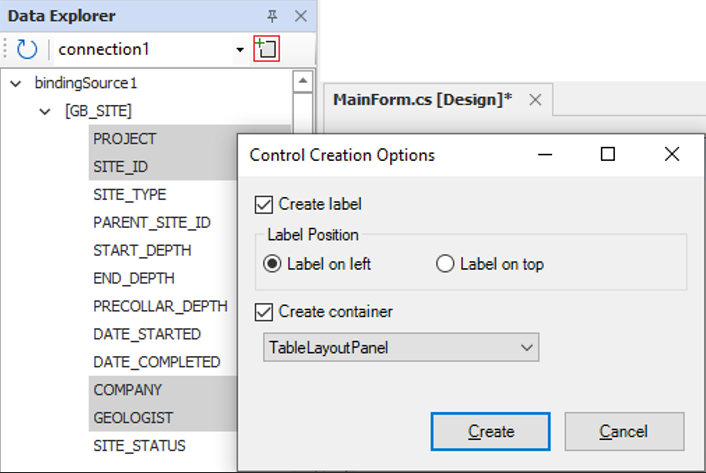Close the MainForm.cs design tab
The width and height of the screenshot is (706, 473).
point(535,100)
